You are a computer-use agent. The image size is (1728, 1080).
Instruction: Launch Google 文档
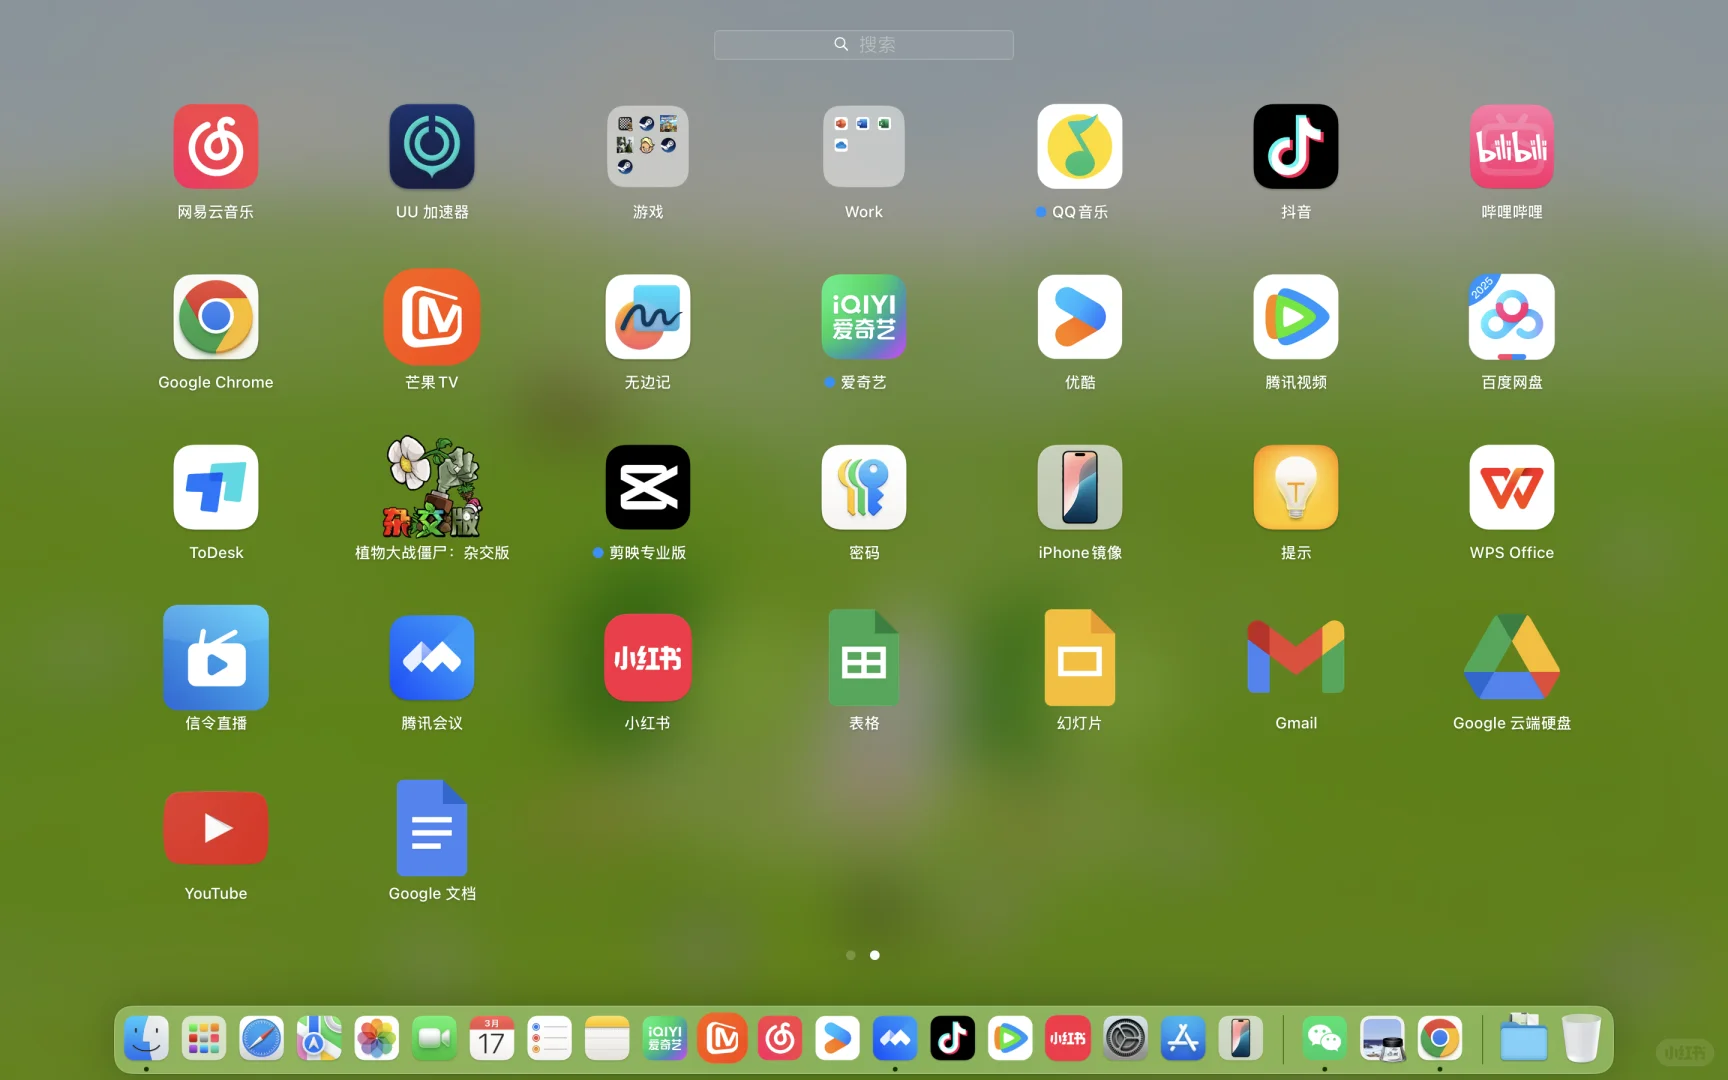coord(432,828)
